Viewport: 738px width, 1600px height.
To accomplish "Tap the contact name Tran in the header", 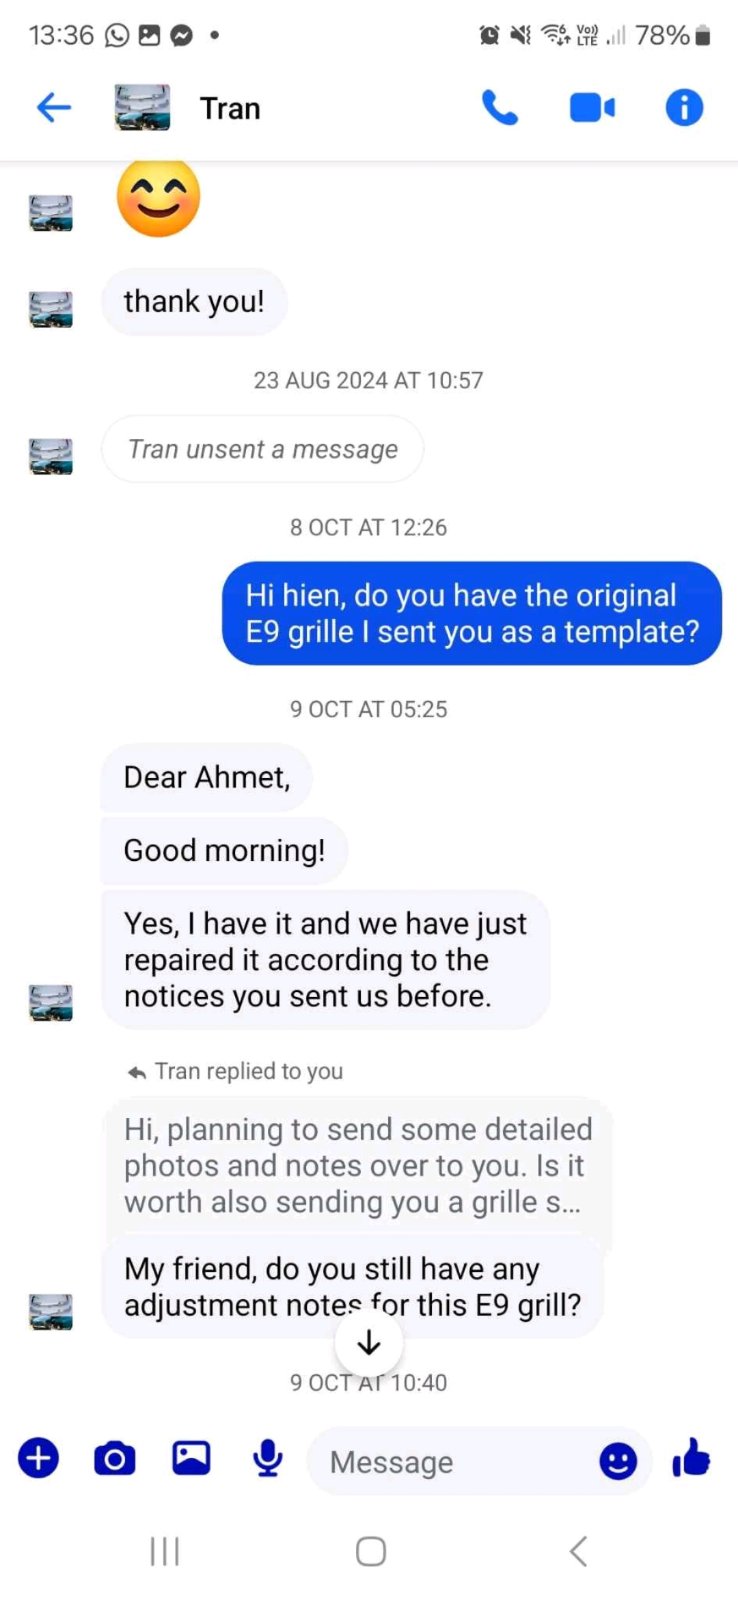I will (x=230, y=108).
